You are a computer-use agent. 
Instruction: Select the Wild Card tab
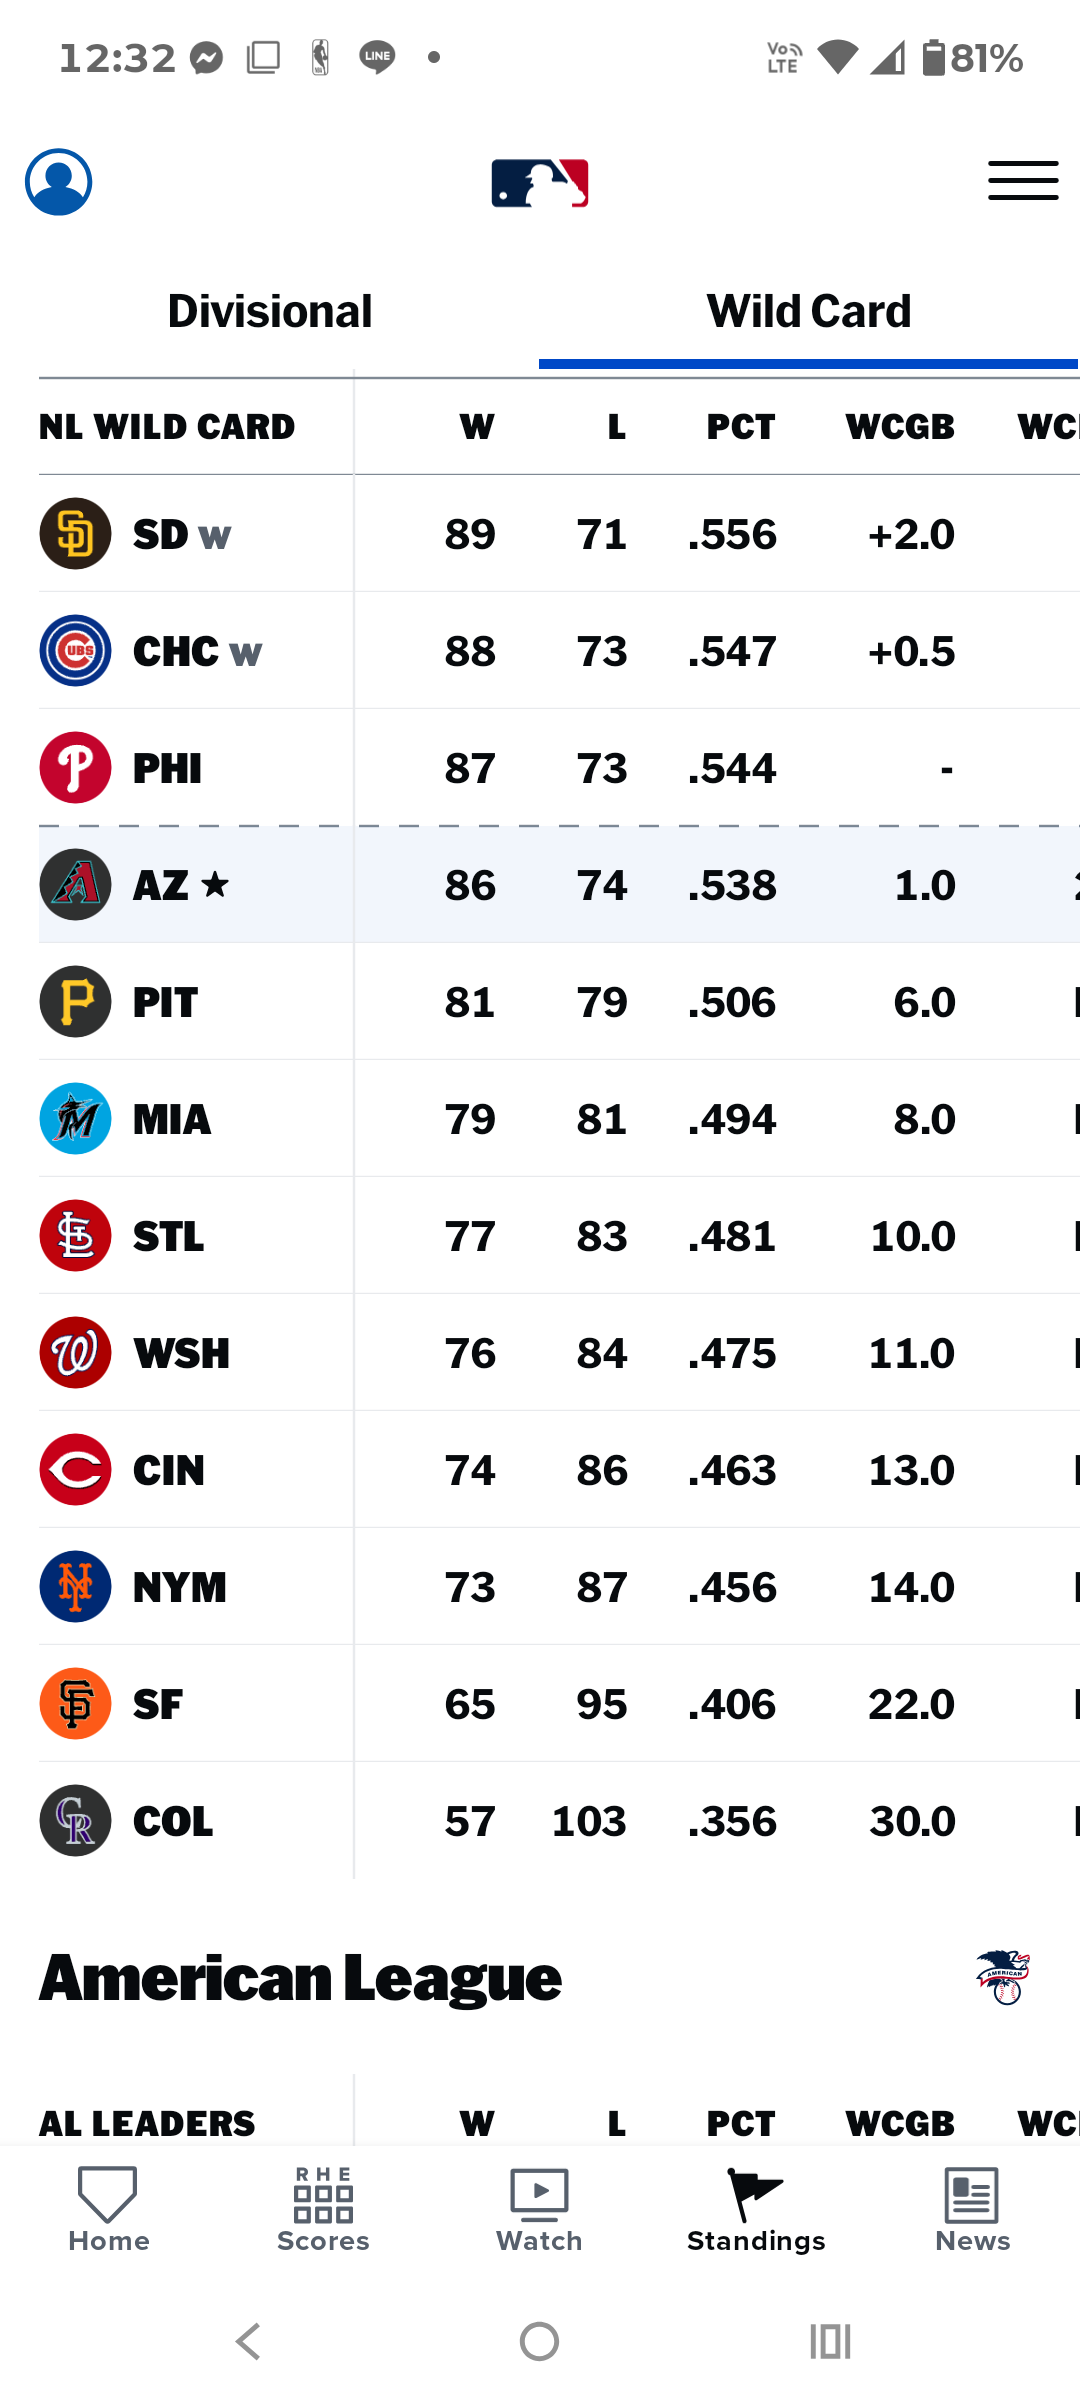coord(809,311)
